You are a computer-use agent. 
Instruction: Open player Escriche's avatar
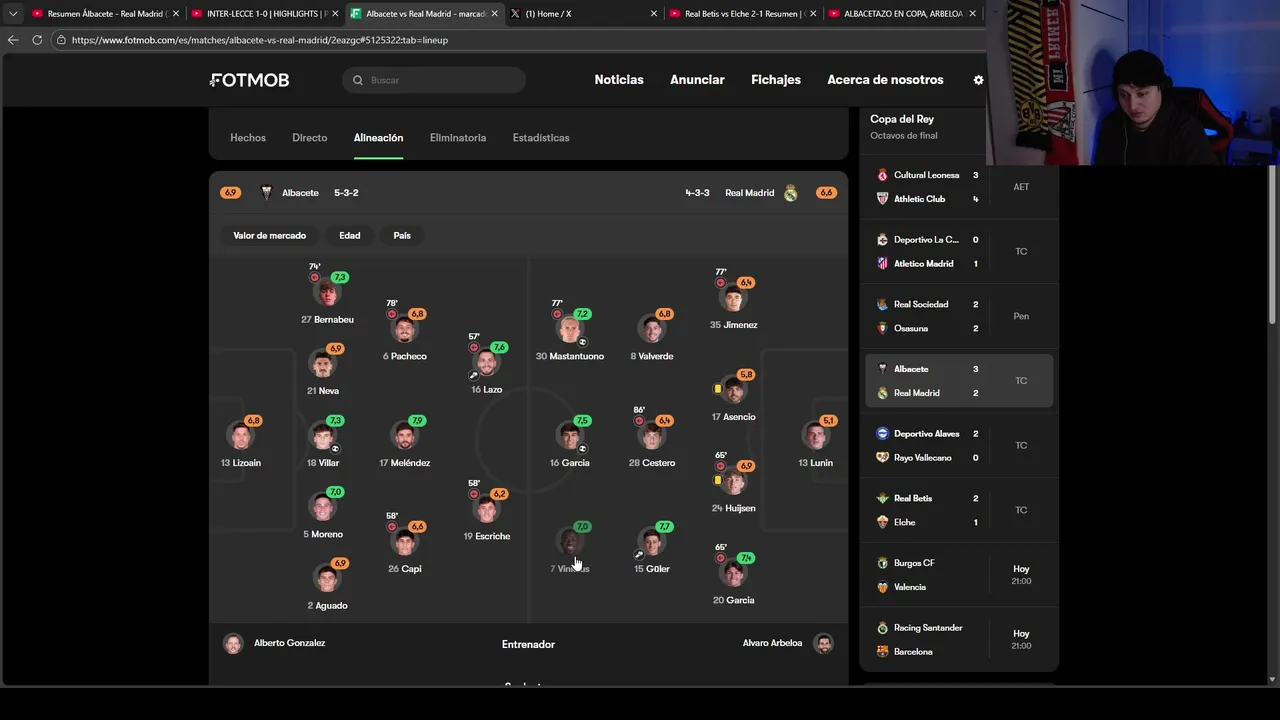[x=487, y=510]
